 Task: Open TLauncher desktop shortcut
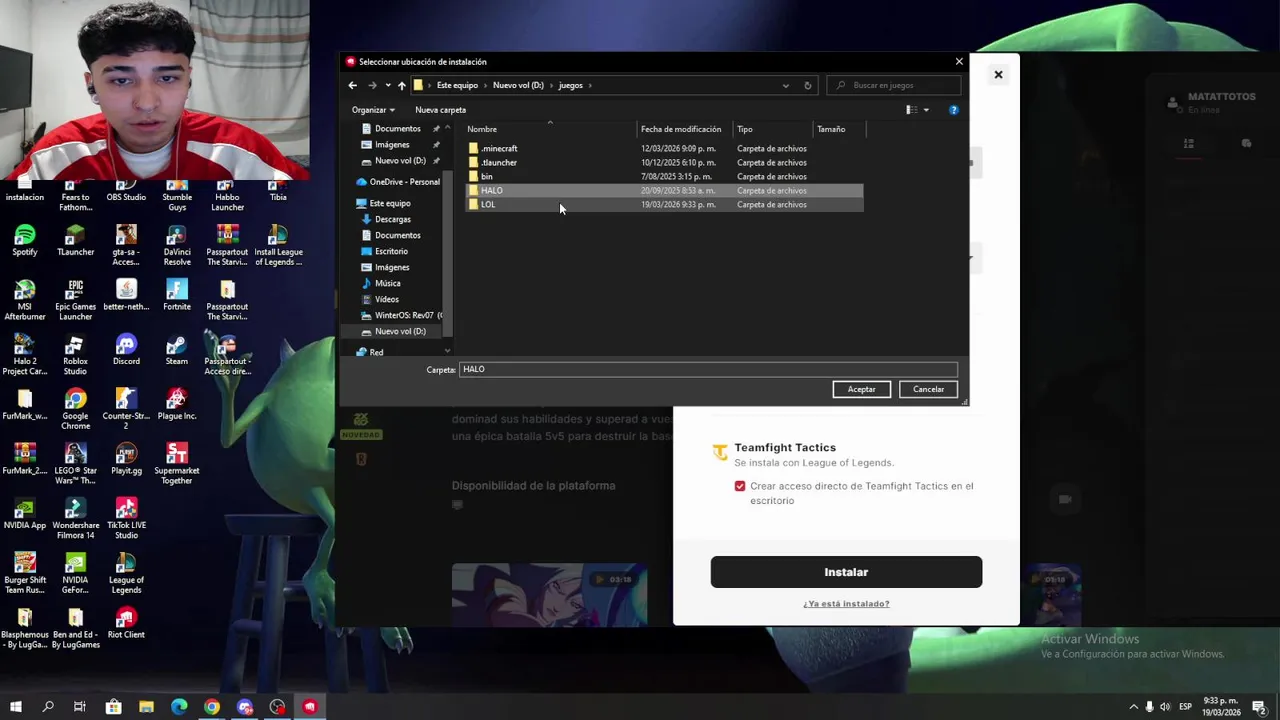click(75, 240)
